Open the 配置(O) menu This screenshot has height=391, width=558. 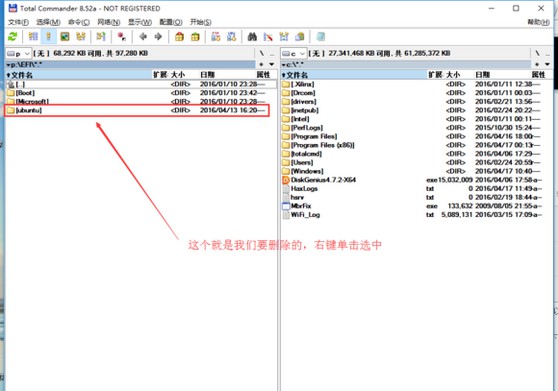pyautogui.click(x=171, y=22)
